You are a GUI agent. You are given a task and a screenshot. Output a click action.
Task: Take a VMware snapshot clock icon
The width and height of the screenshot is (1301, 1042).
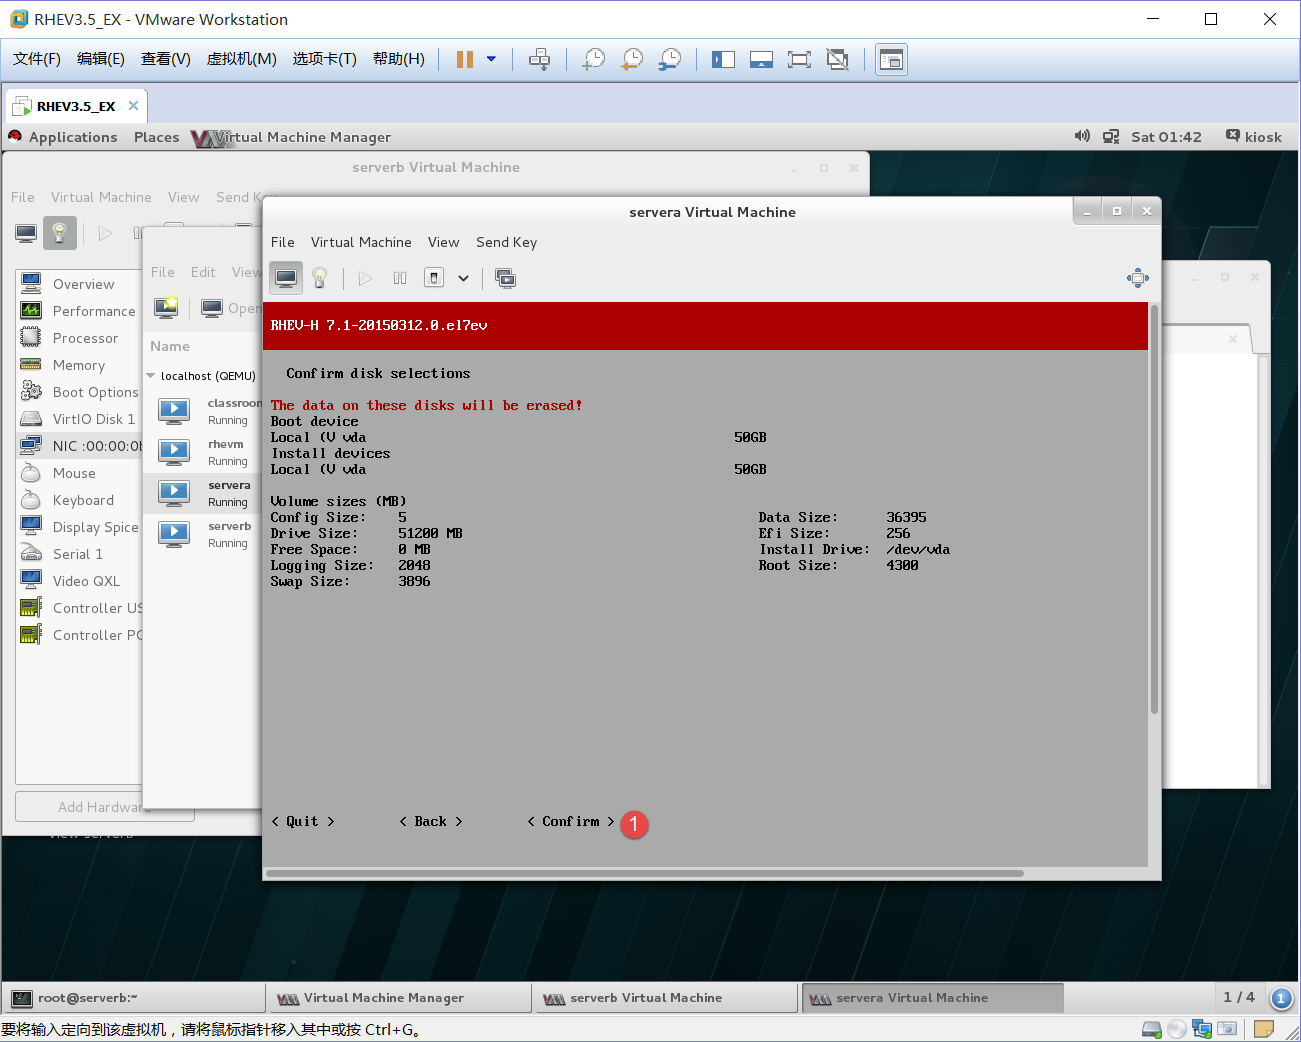594,59
